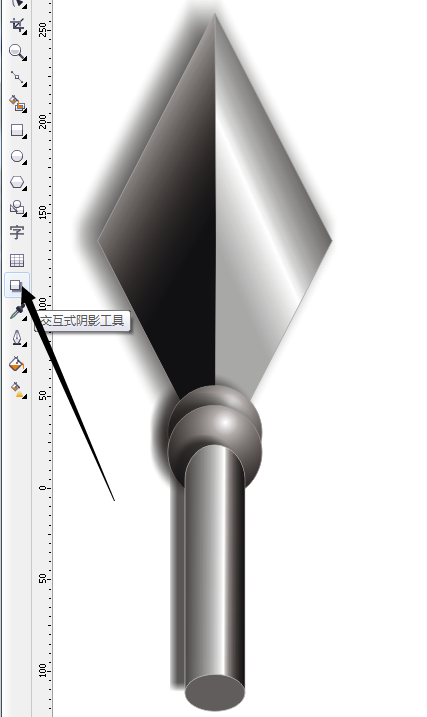Pick the Rectangle tool

click(17, 130)
